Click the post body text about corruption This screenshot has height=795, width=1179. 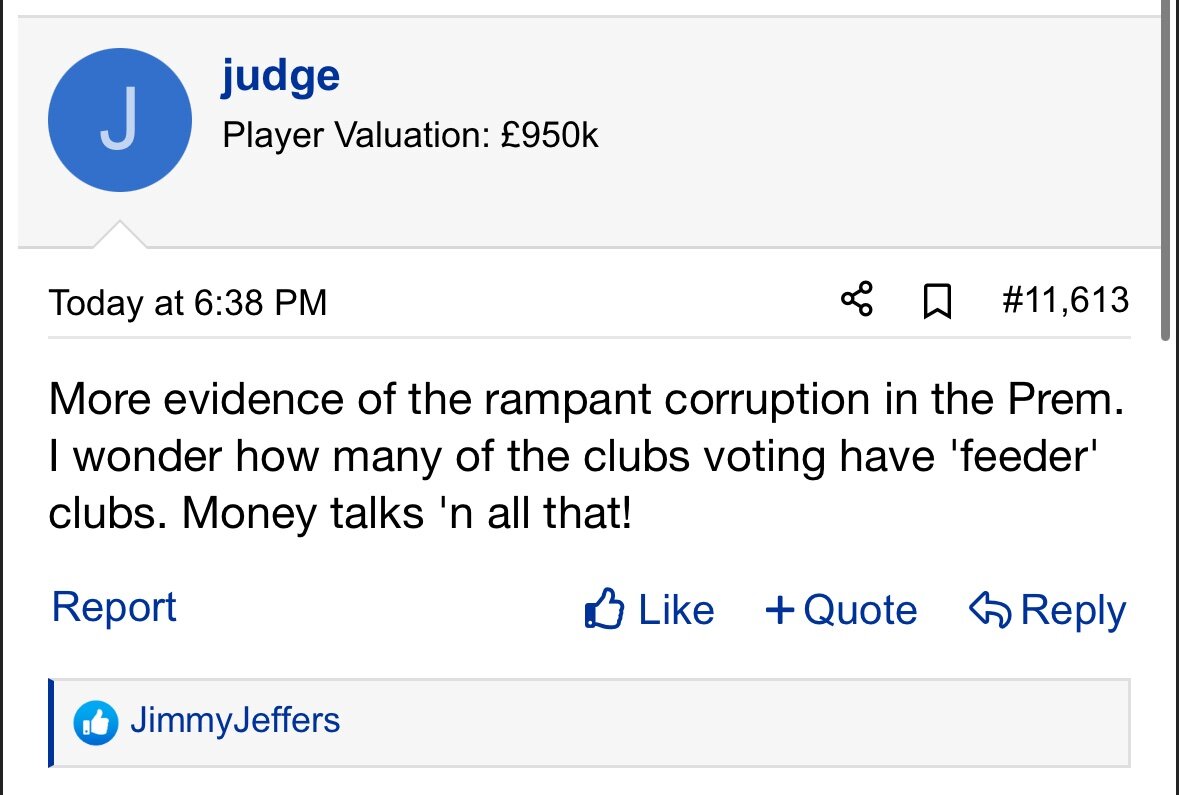[x=586, y=456]
